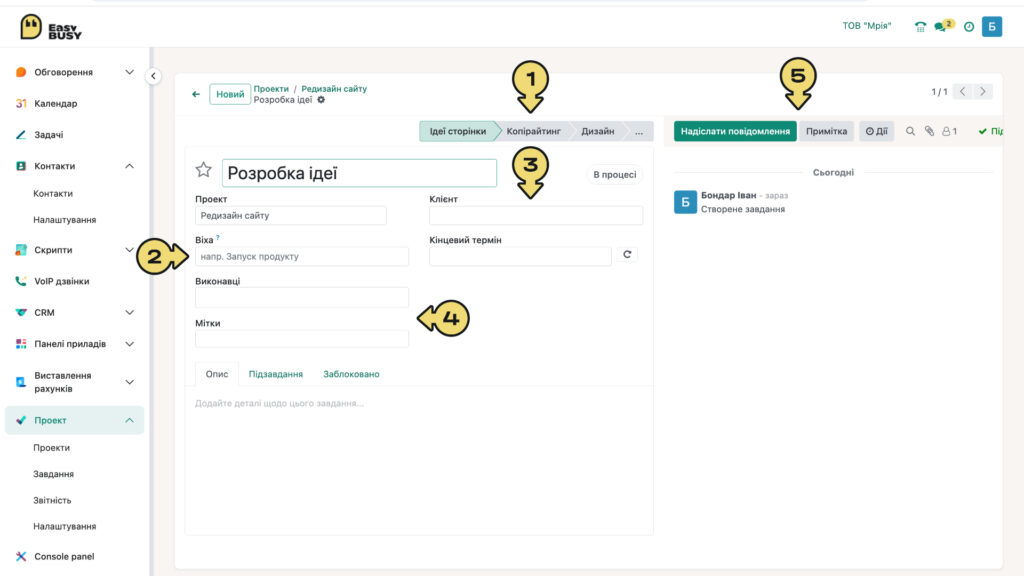The height and width of the screenshot is (576, 1024).
Task: Go to previous record arrow
Action: [x=963, y=91]
